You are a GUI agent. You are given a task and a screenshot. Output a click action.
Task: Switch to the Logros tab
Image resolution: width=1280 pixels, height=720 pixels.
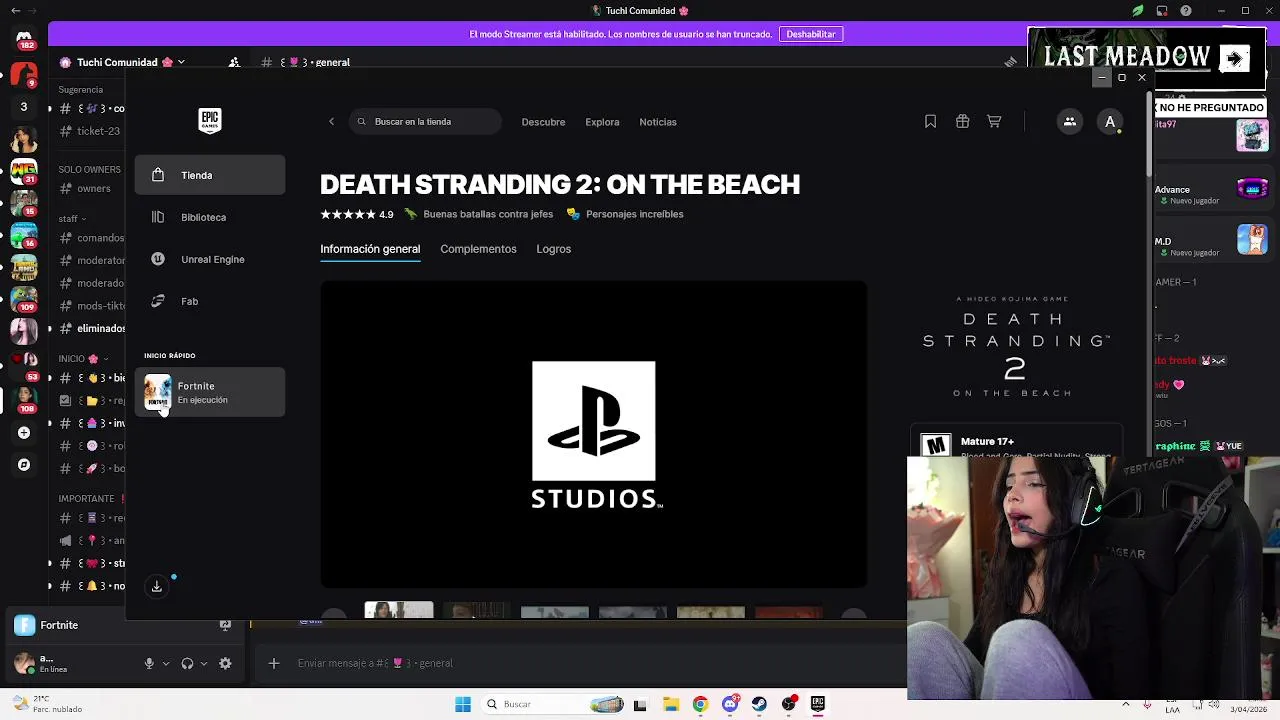(553, 249)
